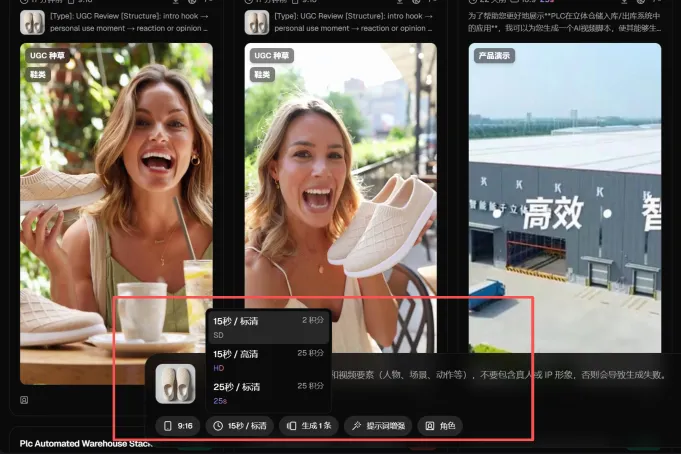Open the warehouse product demo video
Image resolution: width=681 pixels, height=454 pixels.
point(565,200)
